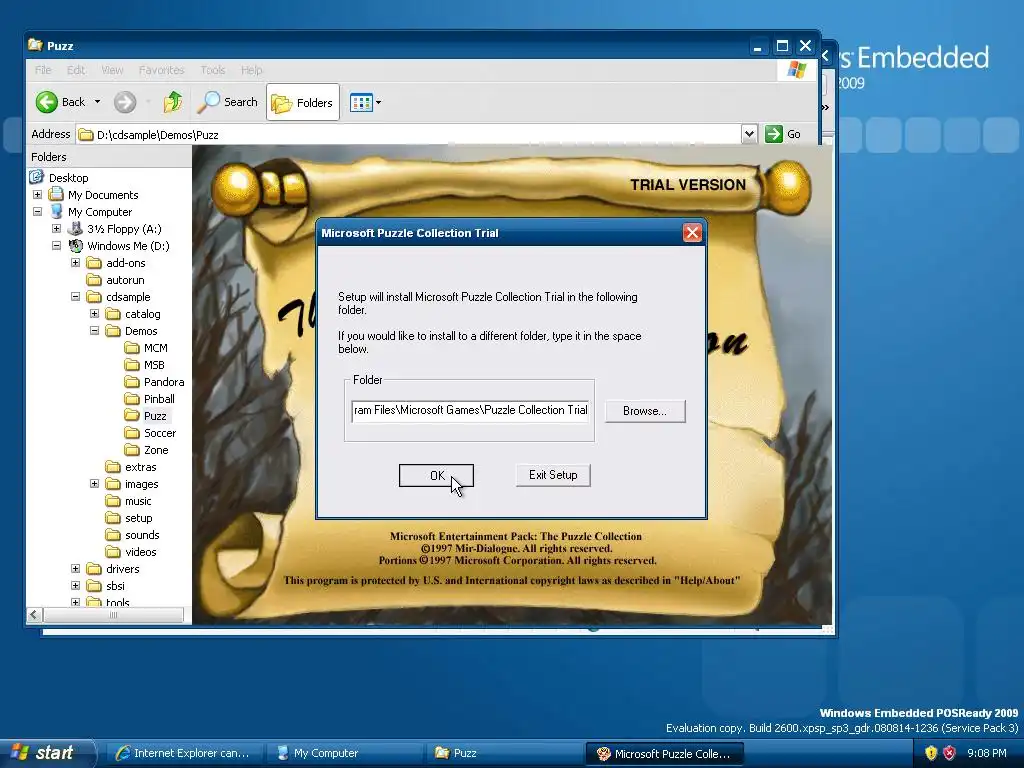
Task: Click the green Go arrow button
Action: (x=774, y=134)
